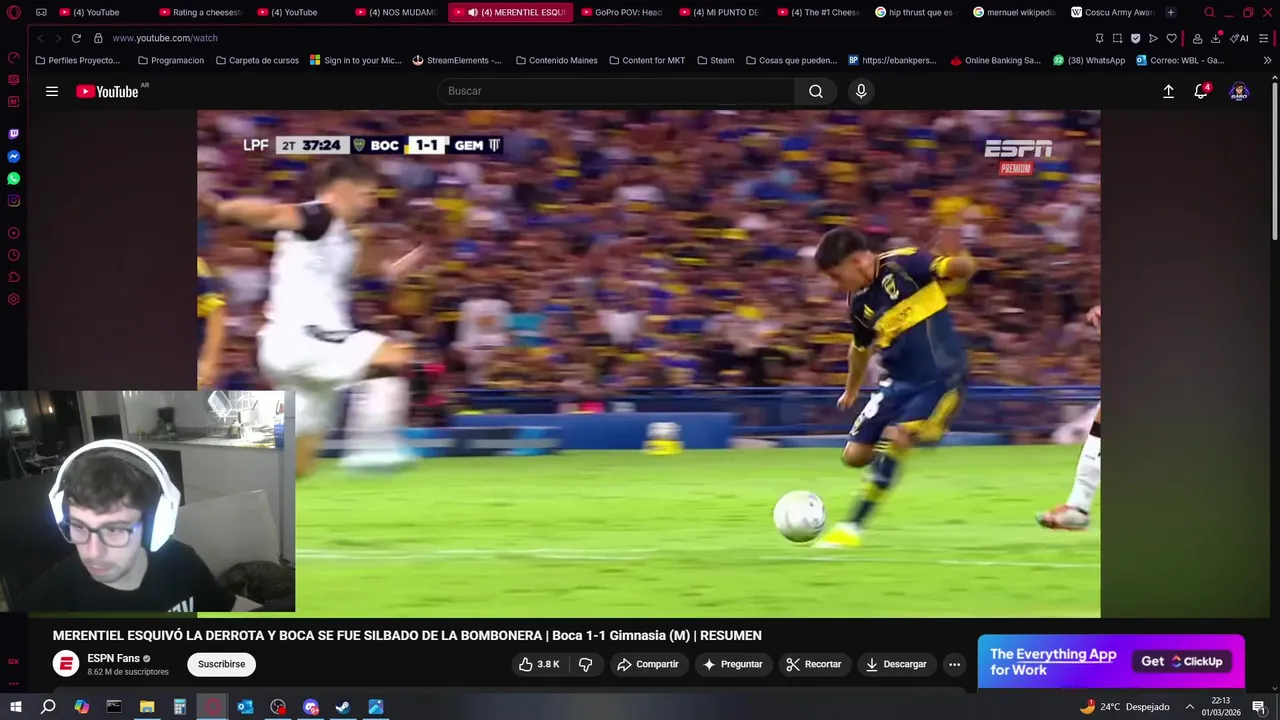Switch to the NOS MUDAMOS tab
The image size is (1280, 720).
tap(396, 12)
